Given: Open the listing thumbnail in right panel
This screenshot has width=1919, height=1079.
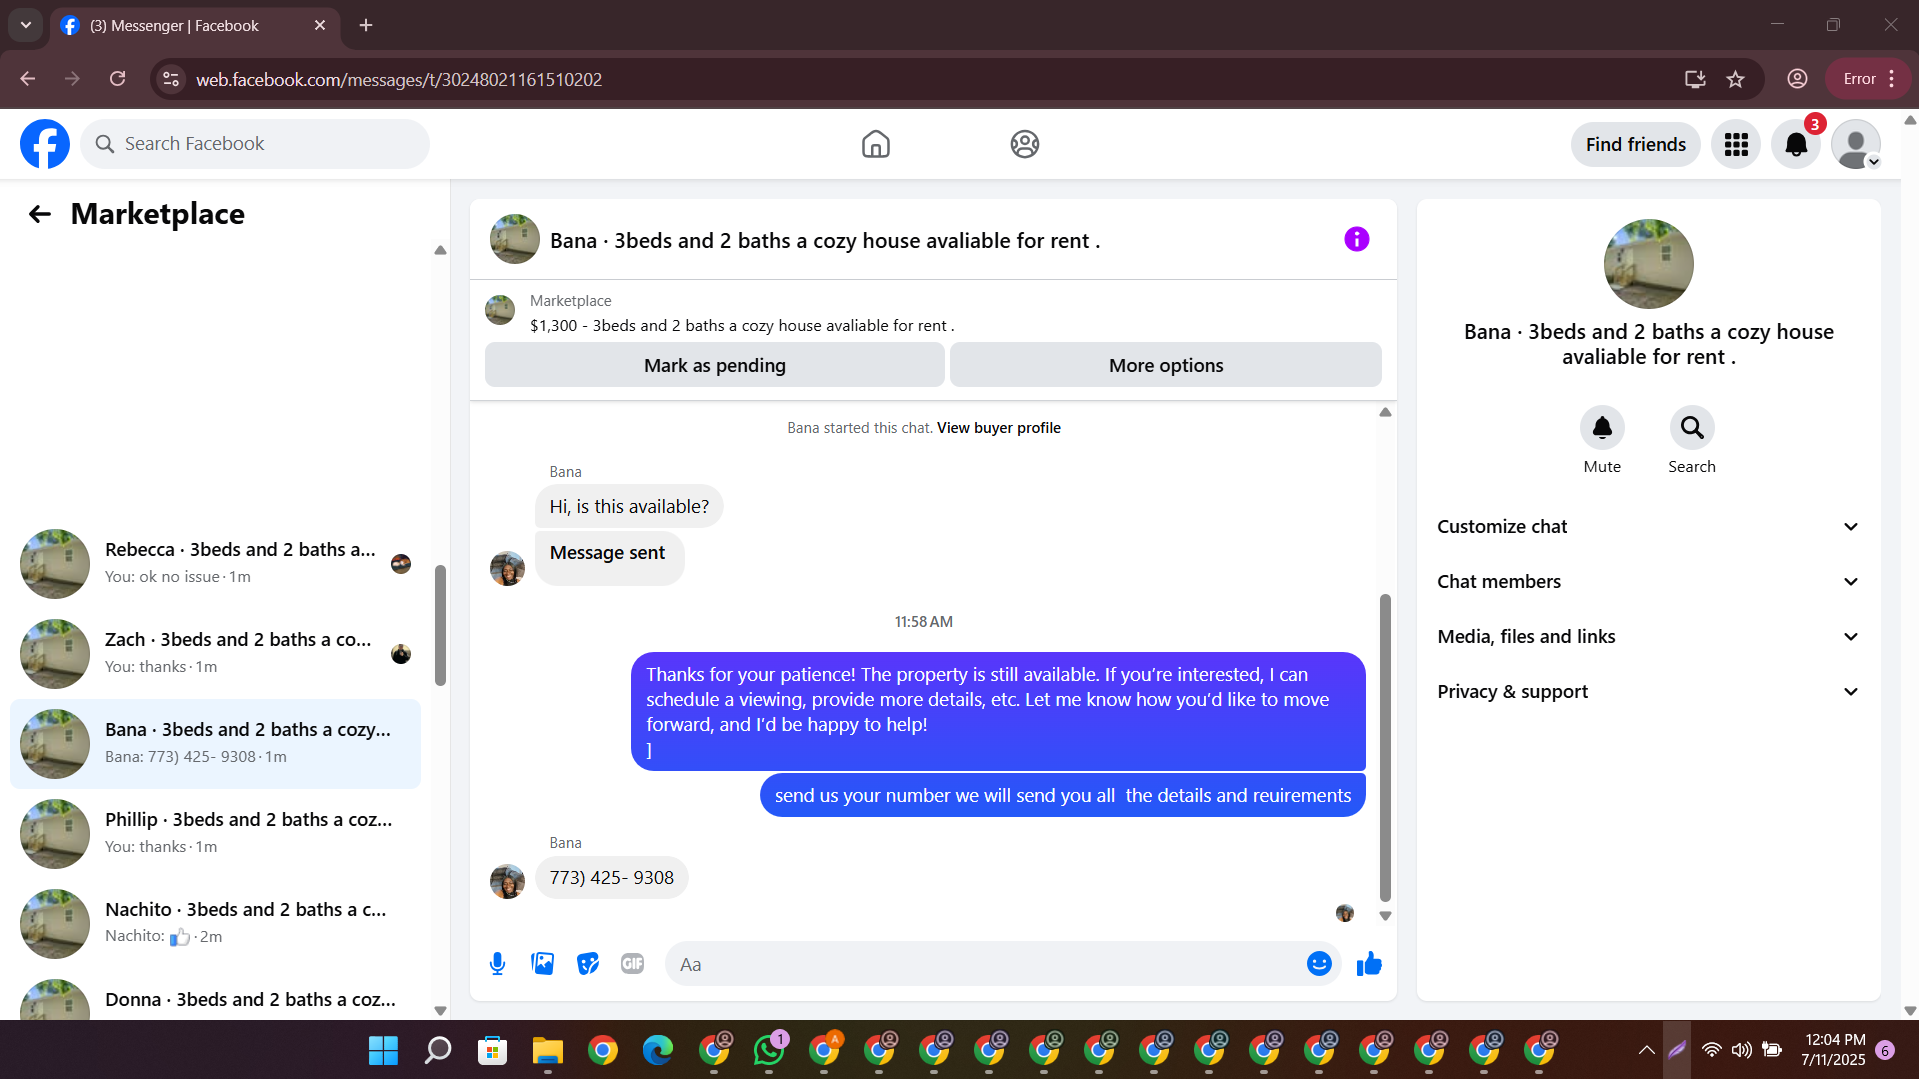Looking at the screenshot, I should point(1648,264).
